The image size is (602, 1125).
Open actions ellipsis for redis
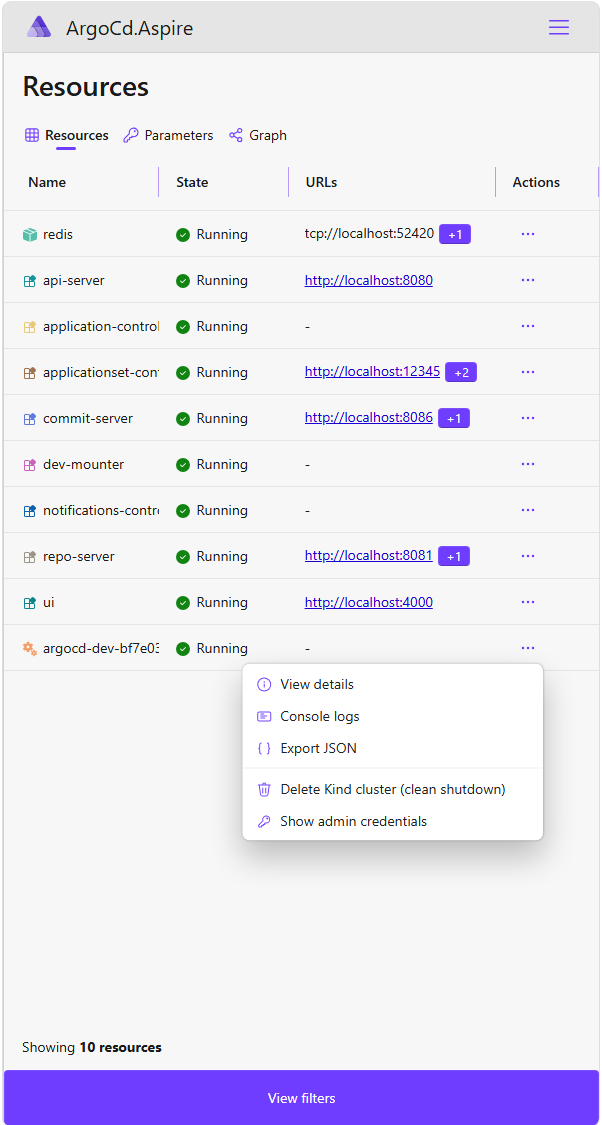click(x=528, y=234)
